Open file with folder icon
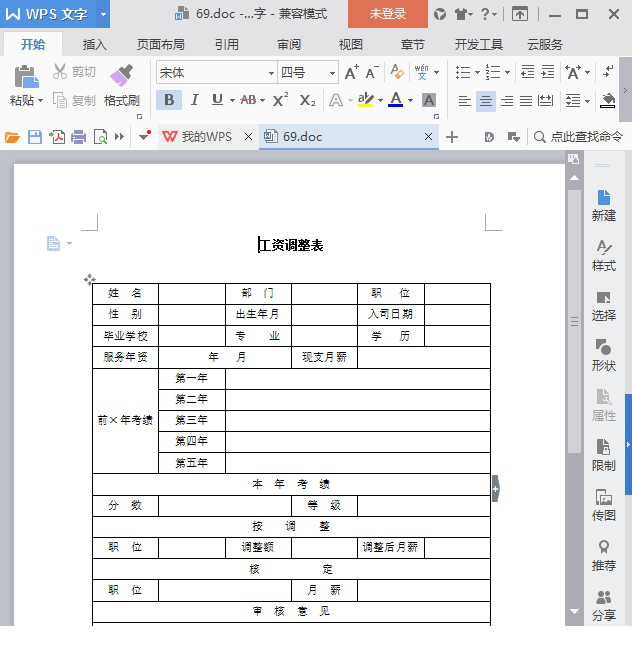Image resolution: width=632 pixels, height=651 pixels. click(12, 137)
